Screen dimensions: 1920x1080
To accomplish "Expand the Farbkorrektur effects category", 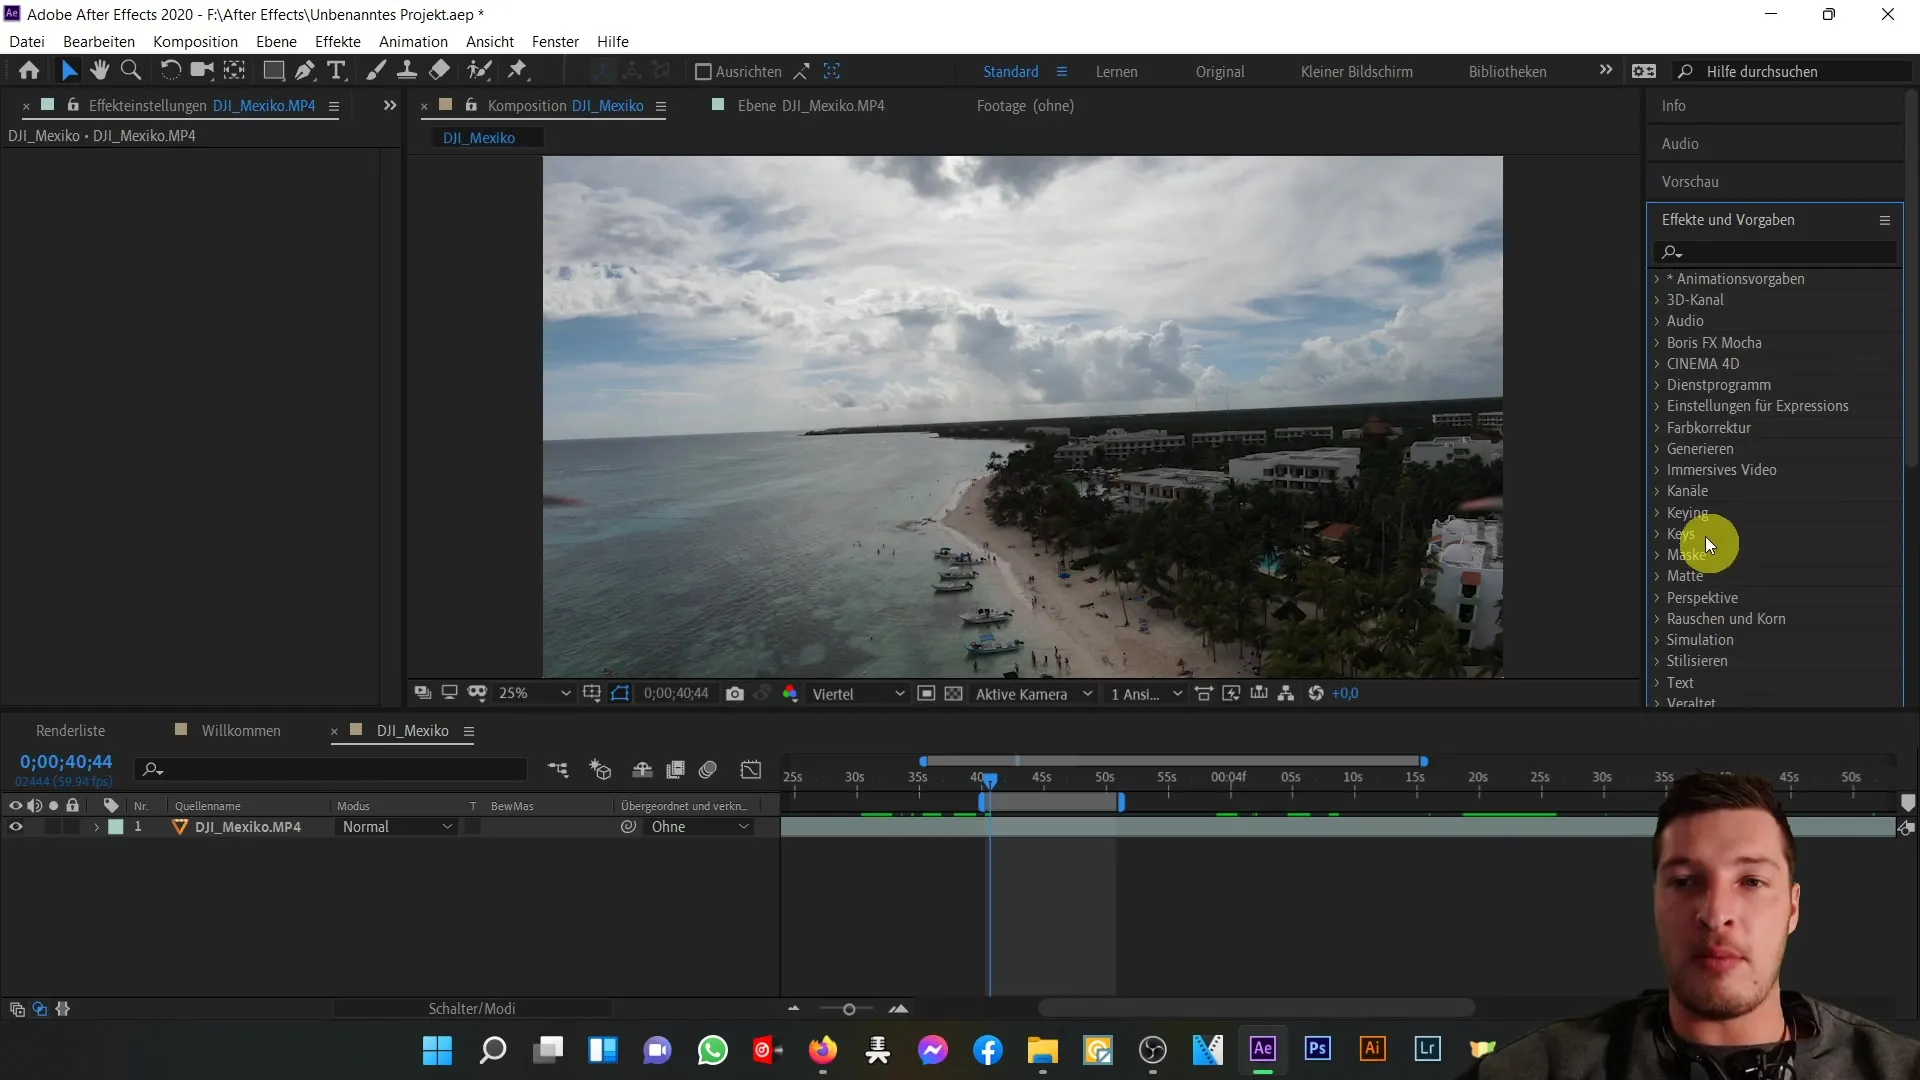I will pos(1656,428).
